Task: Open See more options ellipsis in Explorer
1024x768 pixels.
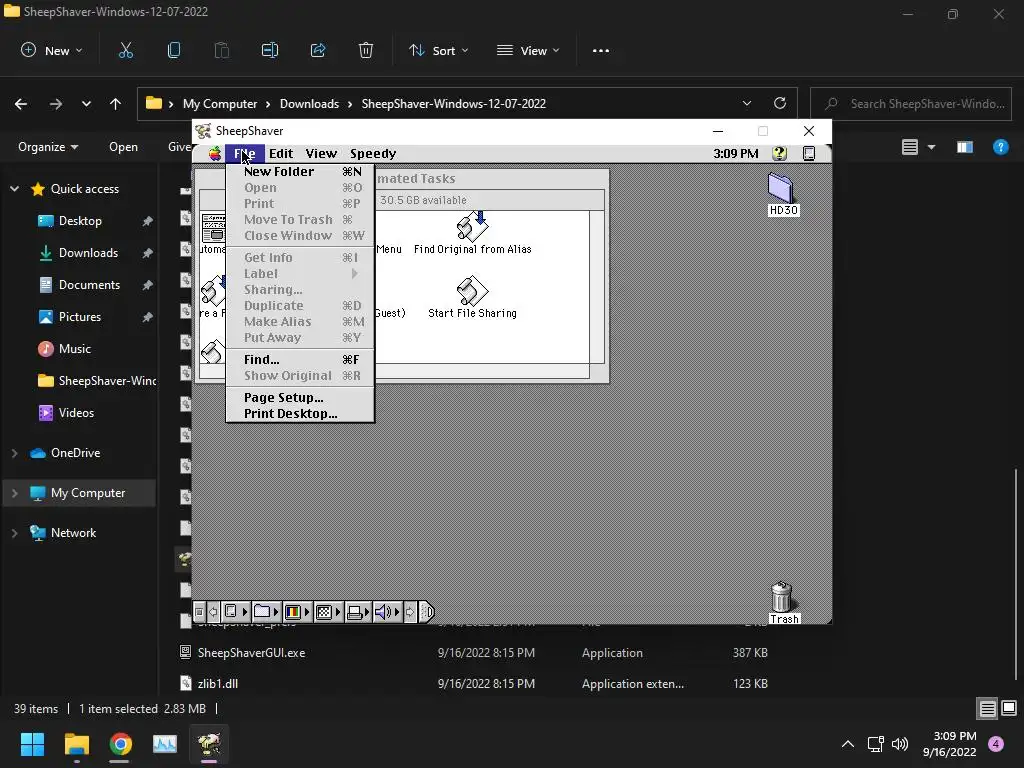Action: coord(601,50)
